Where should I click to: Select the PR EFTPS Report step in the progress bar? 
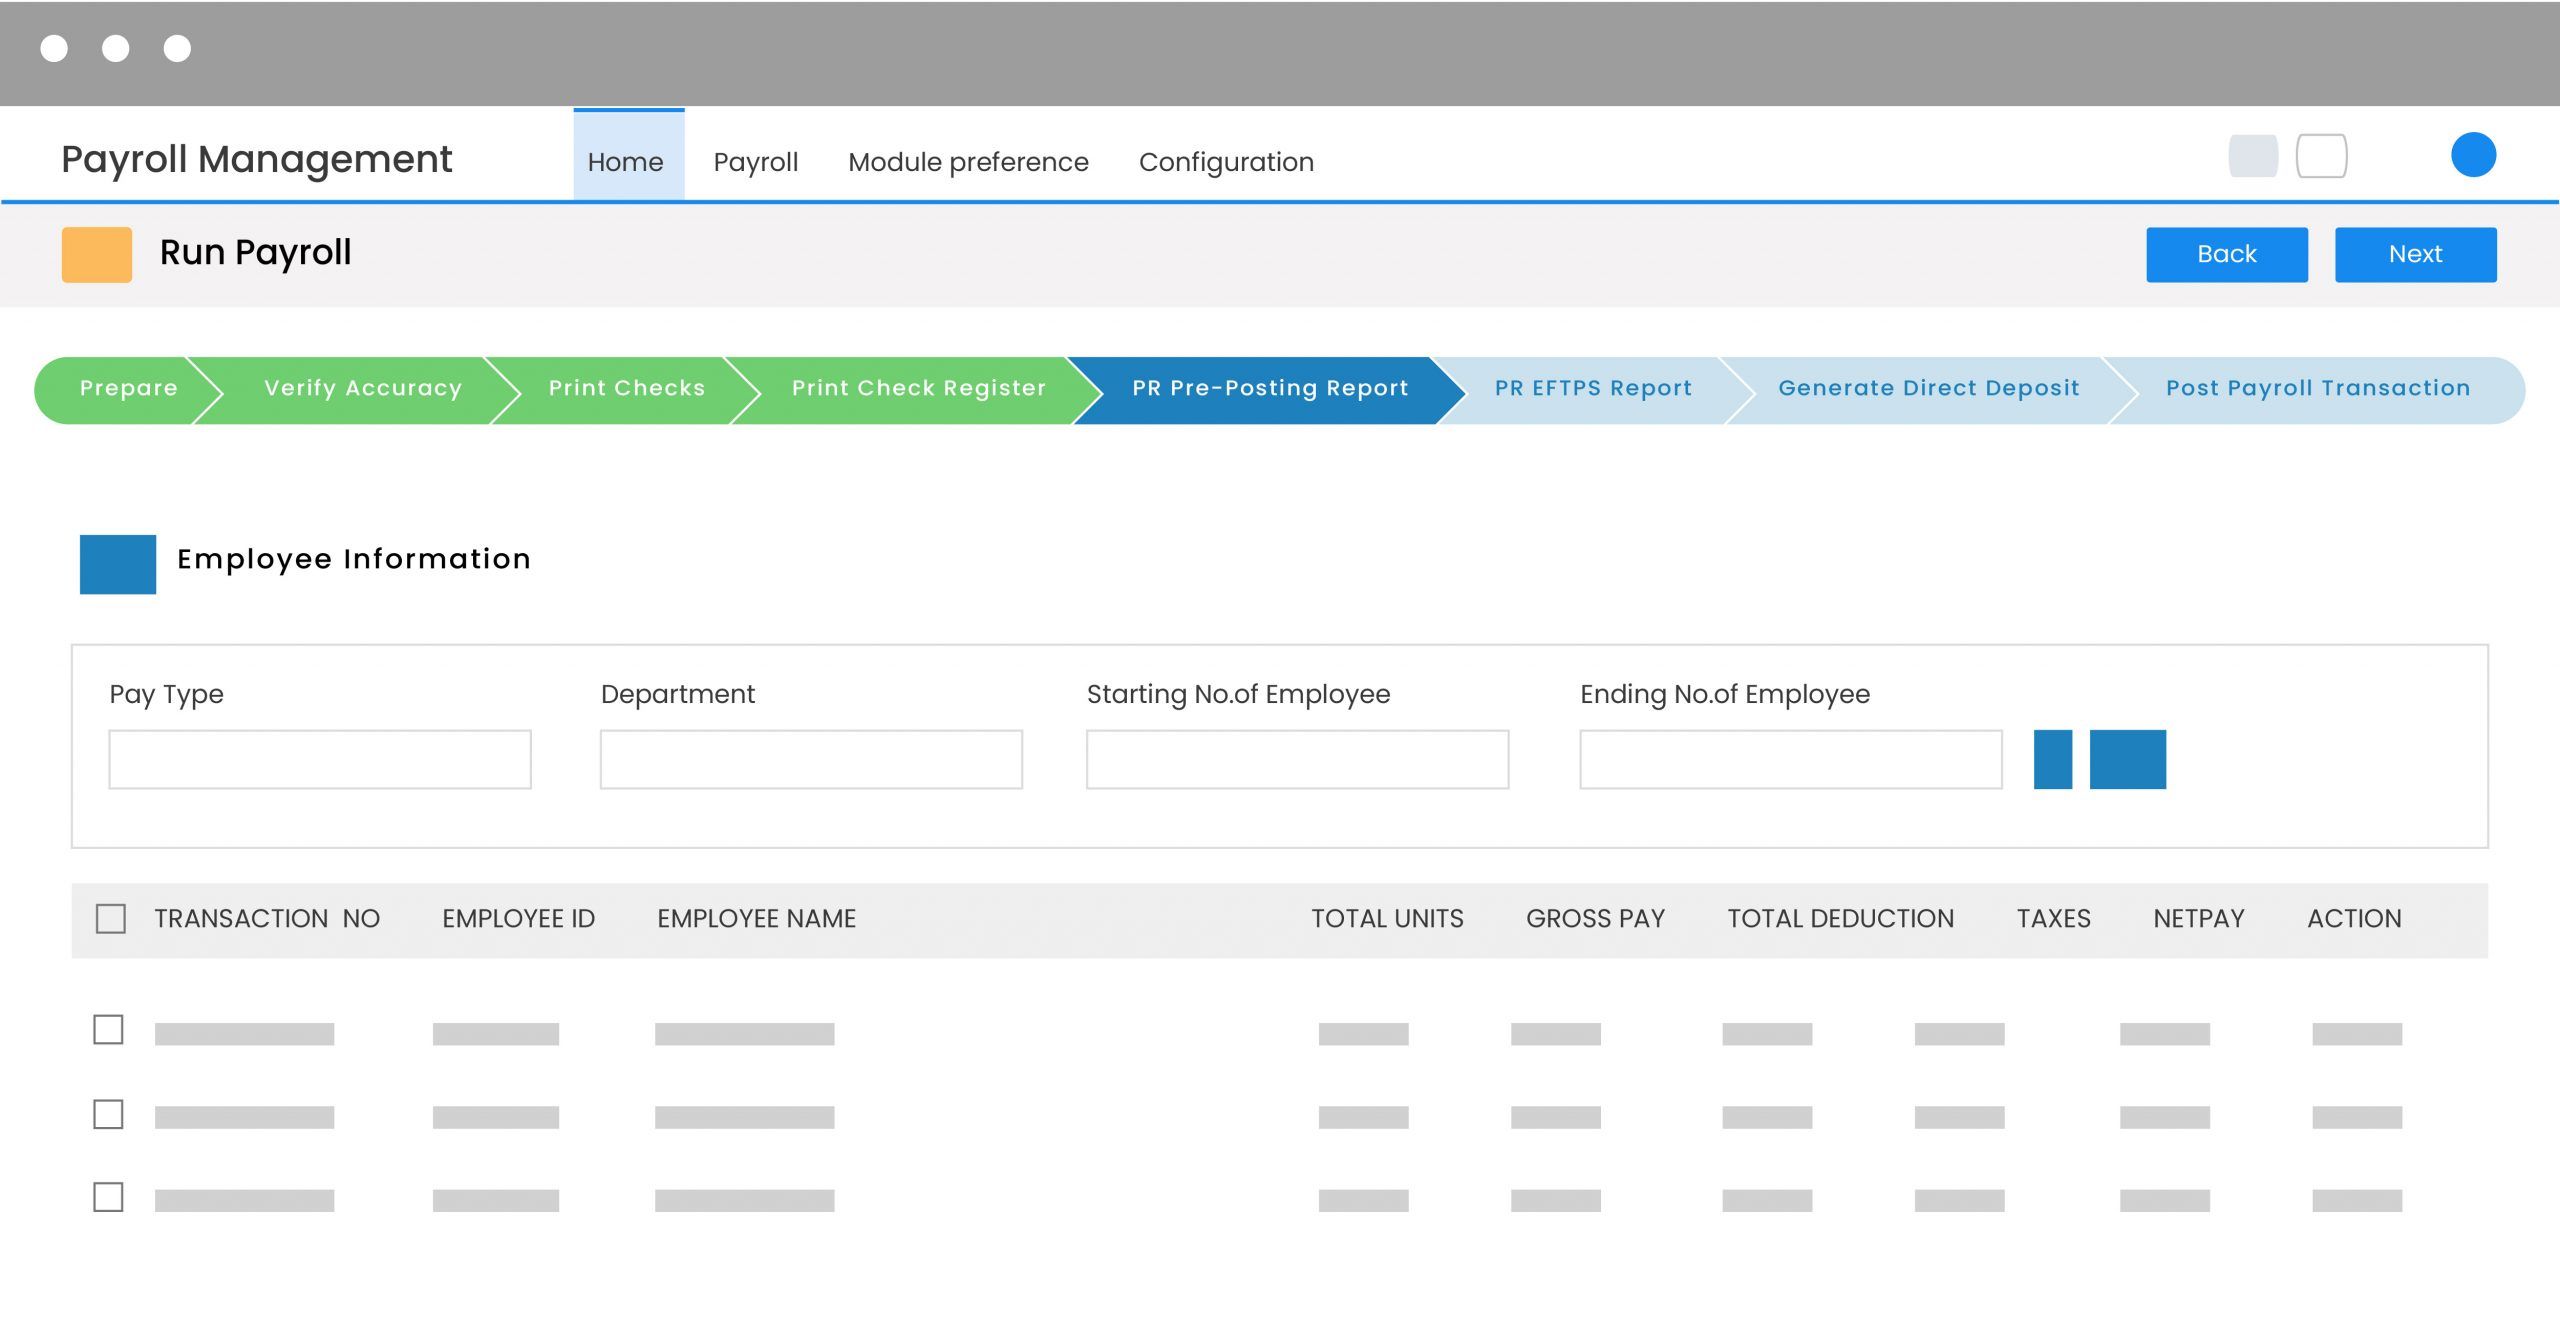pos(1592,388)
